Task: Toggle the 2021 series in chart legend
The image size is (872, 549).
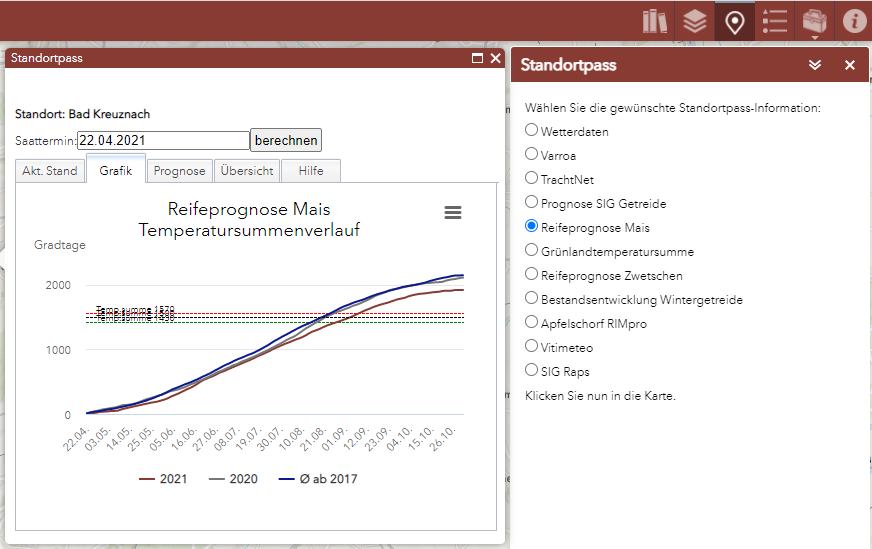Action: click(x=162, y=479)
